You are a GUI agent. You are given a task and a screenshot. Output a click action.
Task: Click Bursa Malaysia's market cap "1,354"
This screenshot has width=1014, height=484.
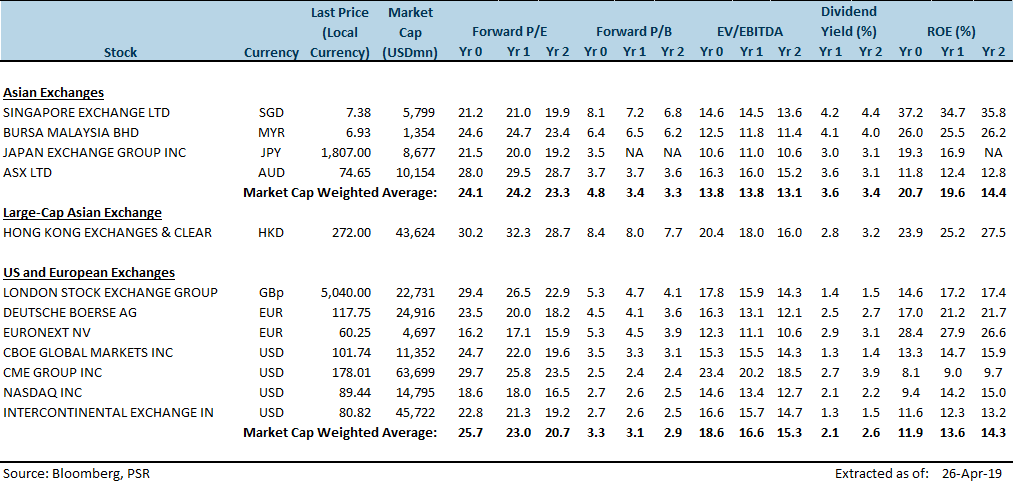pyautogui.click(x=420, y=133)
